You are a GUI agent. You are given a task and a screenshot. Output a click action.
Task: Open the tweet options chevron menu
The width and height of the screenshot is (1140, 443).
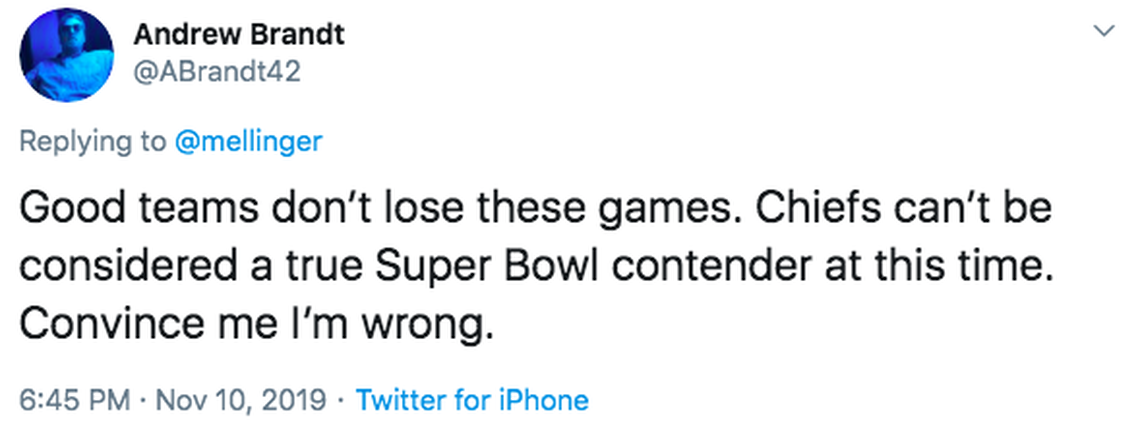[x=1104, y=32]
